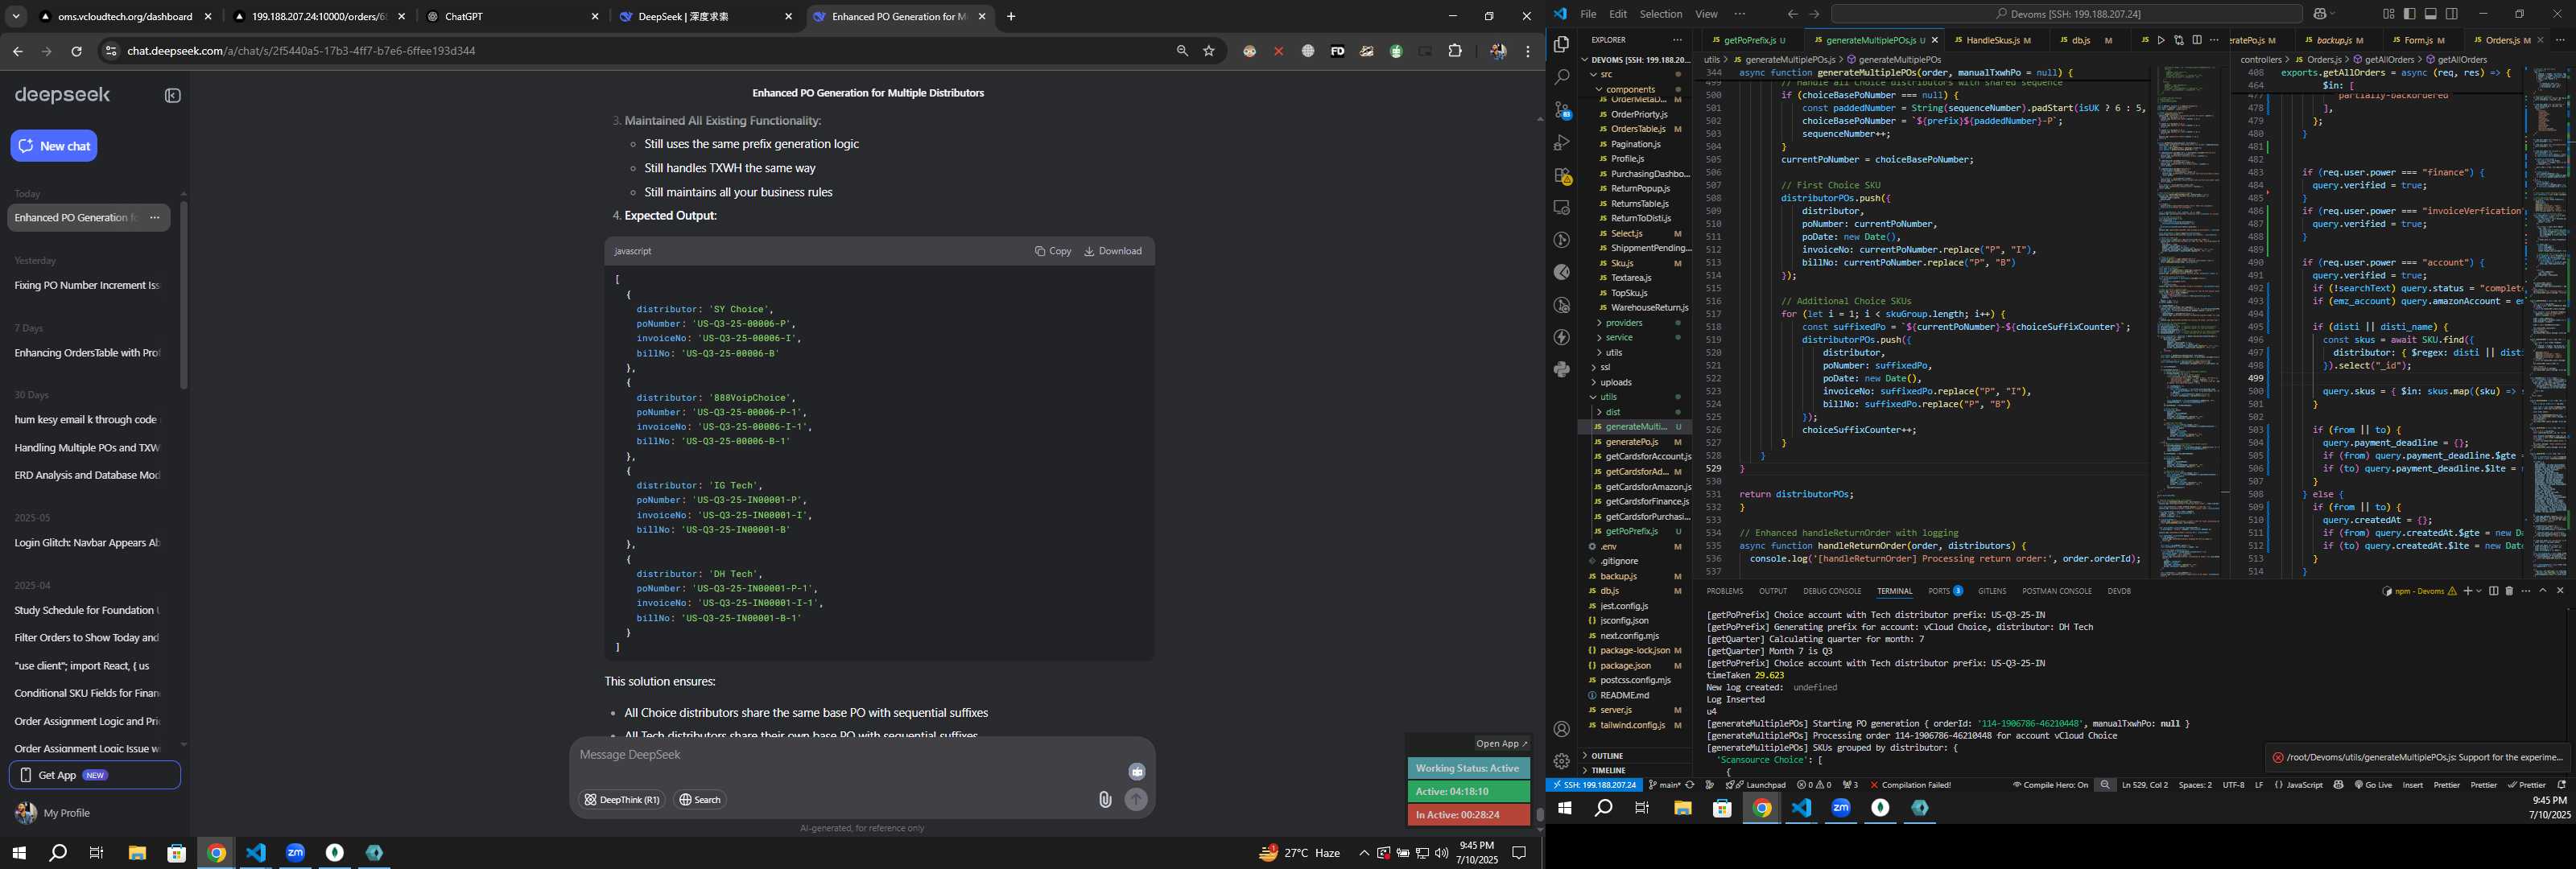Click split terminal icon in panel header
Image resolution: width=2576 pixels, height=869 pixels.
[x=2493, y=591]
